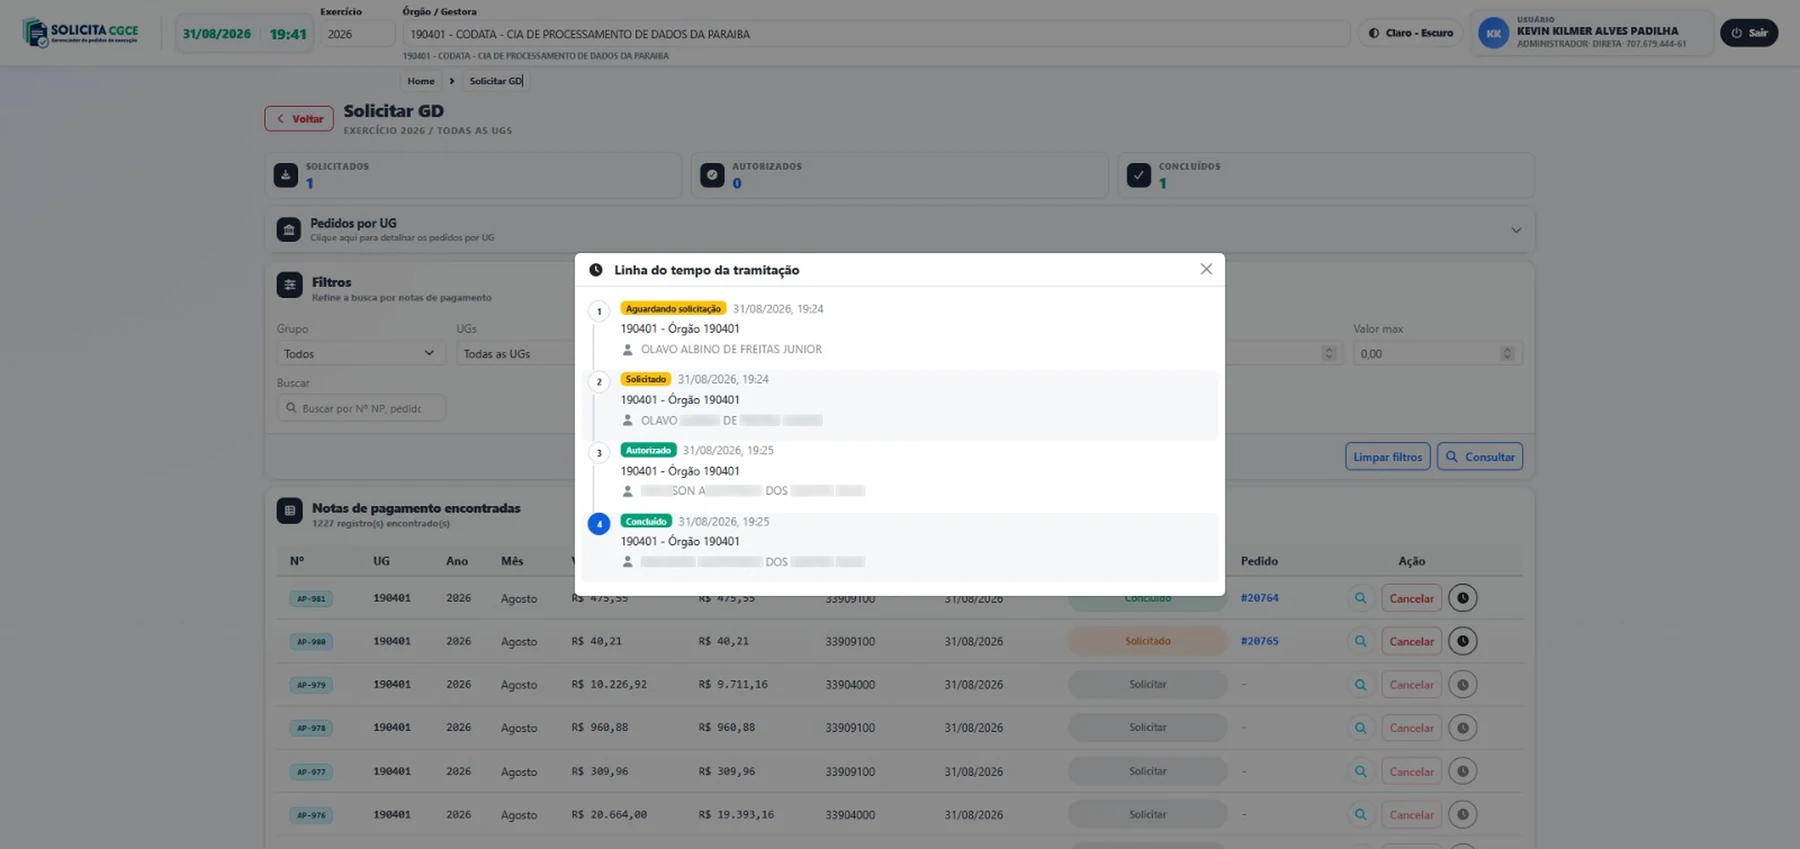Click the yellow 'Solicitado' timeline badge
This screenshot has width=1800, height=849.
click(646, 379)
